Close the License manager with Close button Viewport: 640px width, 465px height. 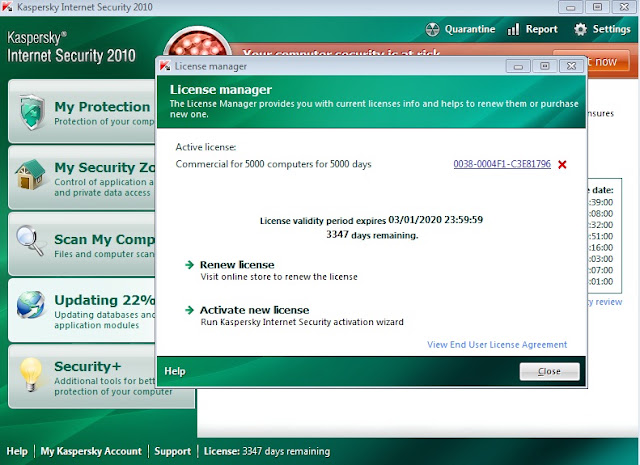pos(549,372)
